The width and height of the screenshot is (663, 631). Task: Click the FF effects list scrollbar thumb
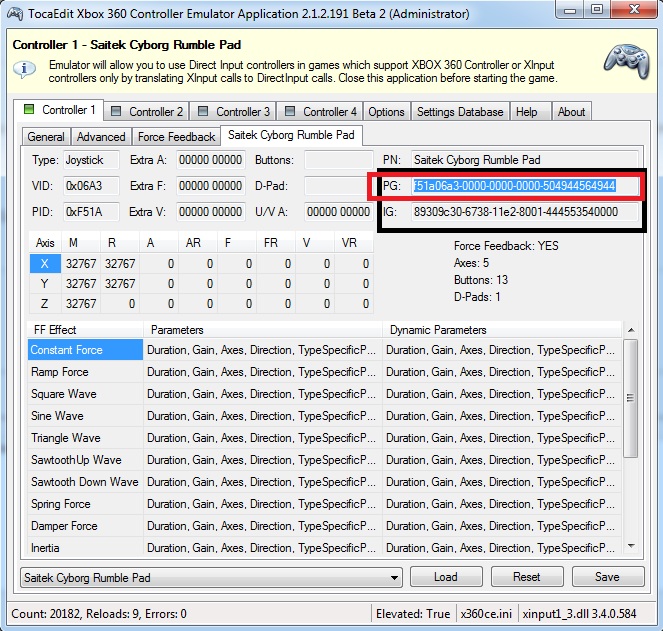point(630,398)
